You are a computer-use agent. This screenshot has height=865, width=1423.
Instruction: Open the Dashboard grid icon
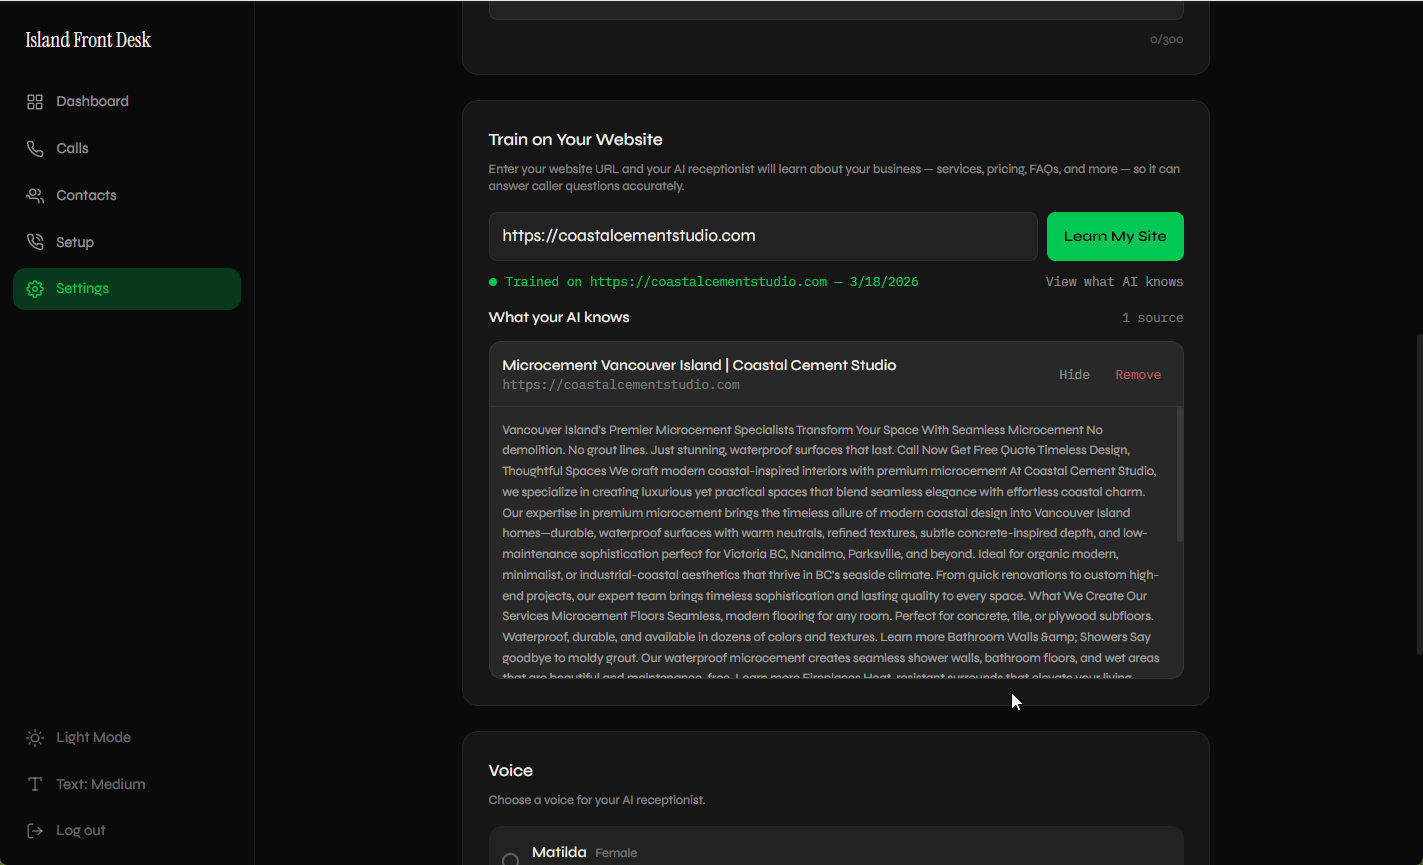tap(34, 101)
